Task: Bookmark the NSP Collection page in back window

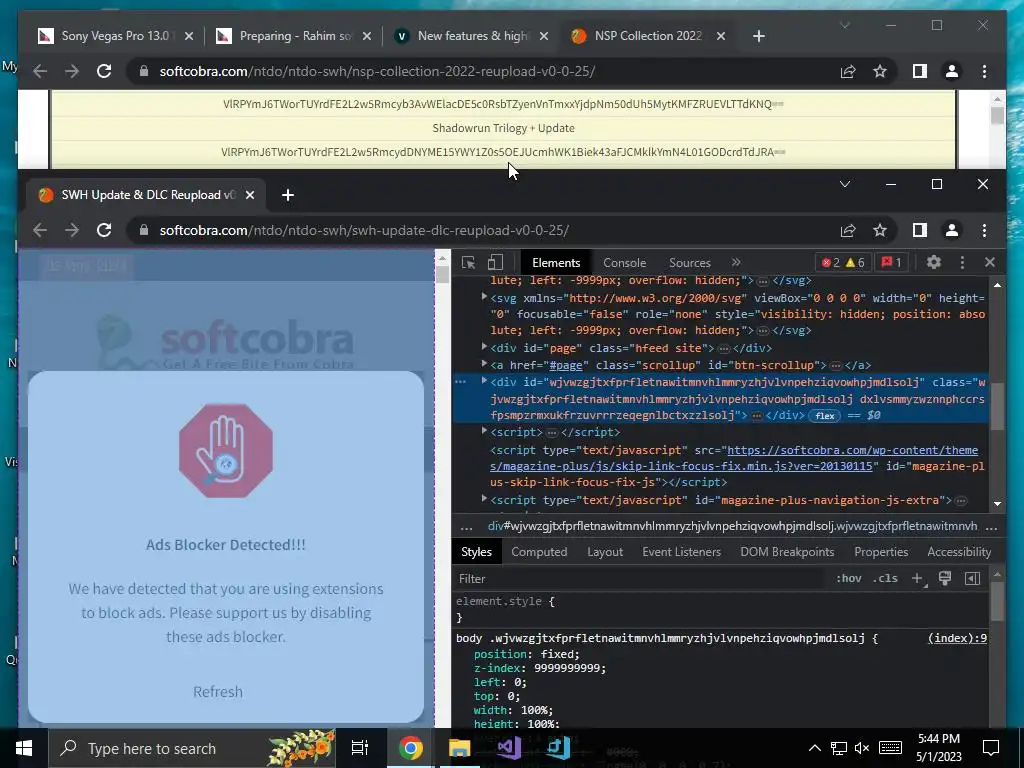Action: 880,71
